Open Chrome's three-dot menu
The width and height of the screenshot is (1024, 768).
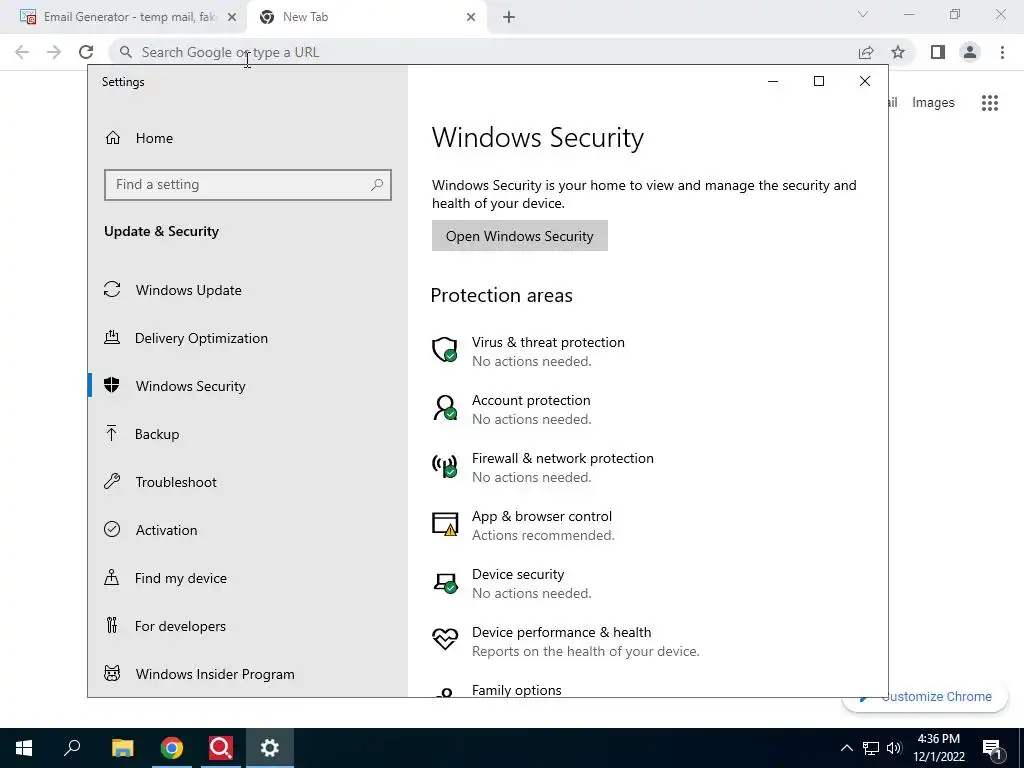1002,52
